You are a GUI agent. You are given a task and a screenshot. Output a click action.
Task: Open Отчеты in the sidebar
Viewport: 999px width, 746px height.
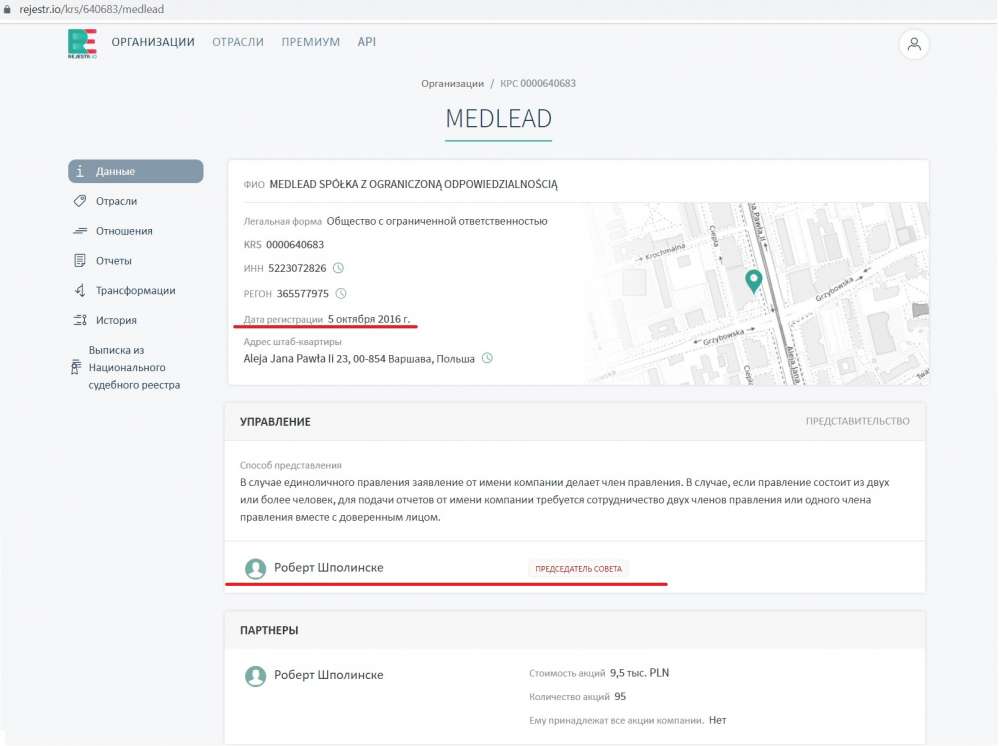point(114,261)
